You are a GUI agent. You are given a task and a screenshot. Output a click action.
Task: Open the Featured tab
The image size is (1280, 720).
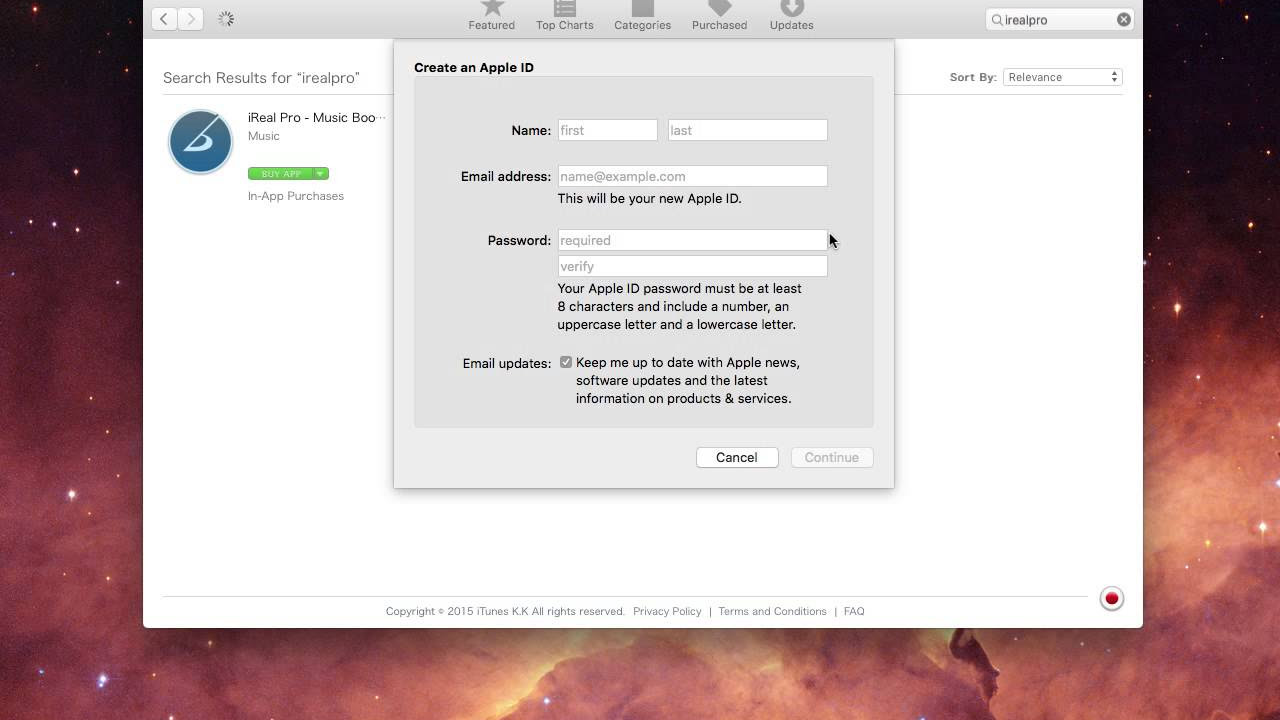(x=491, y=17)
